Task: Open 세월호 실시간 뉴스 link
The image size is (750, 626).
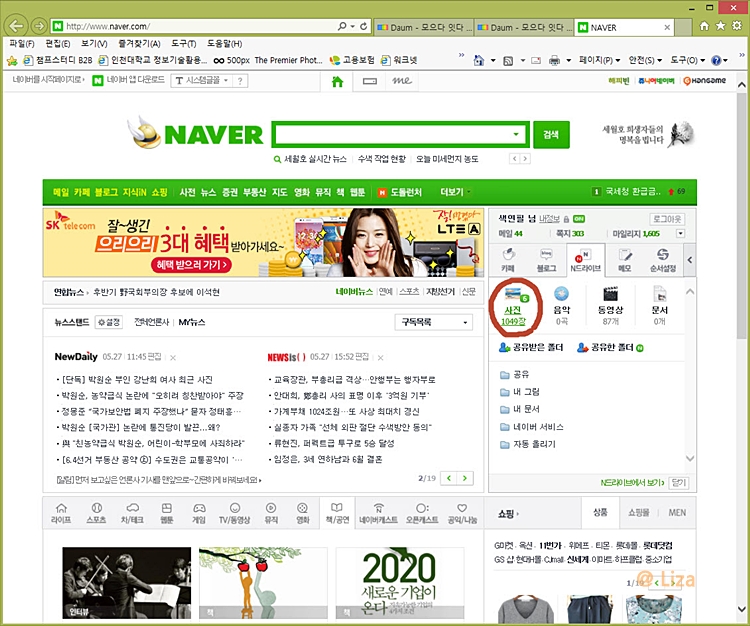Action: [x=315, y=159]
